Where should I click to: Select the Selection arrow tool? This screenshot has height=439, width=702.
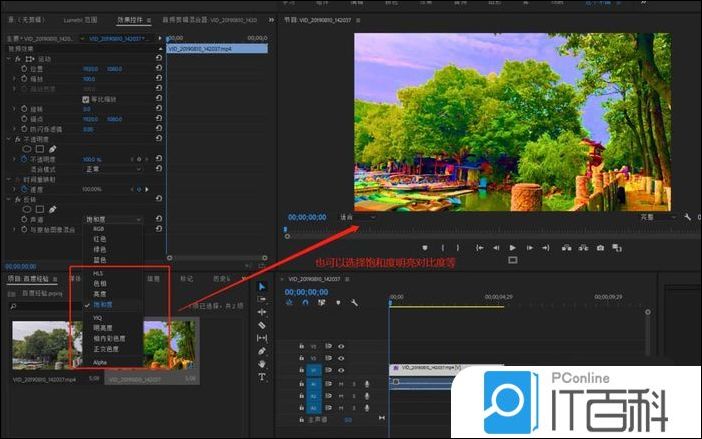262,287
